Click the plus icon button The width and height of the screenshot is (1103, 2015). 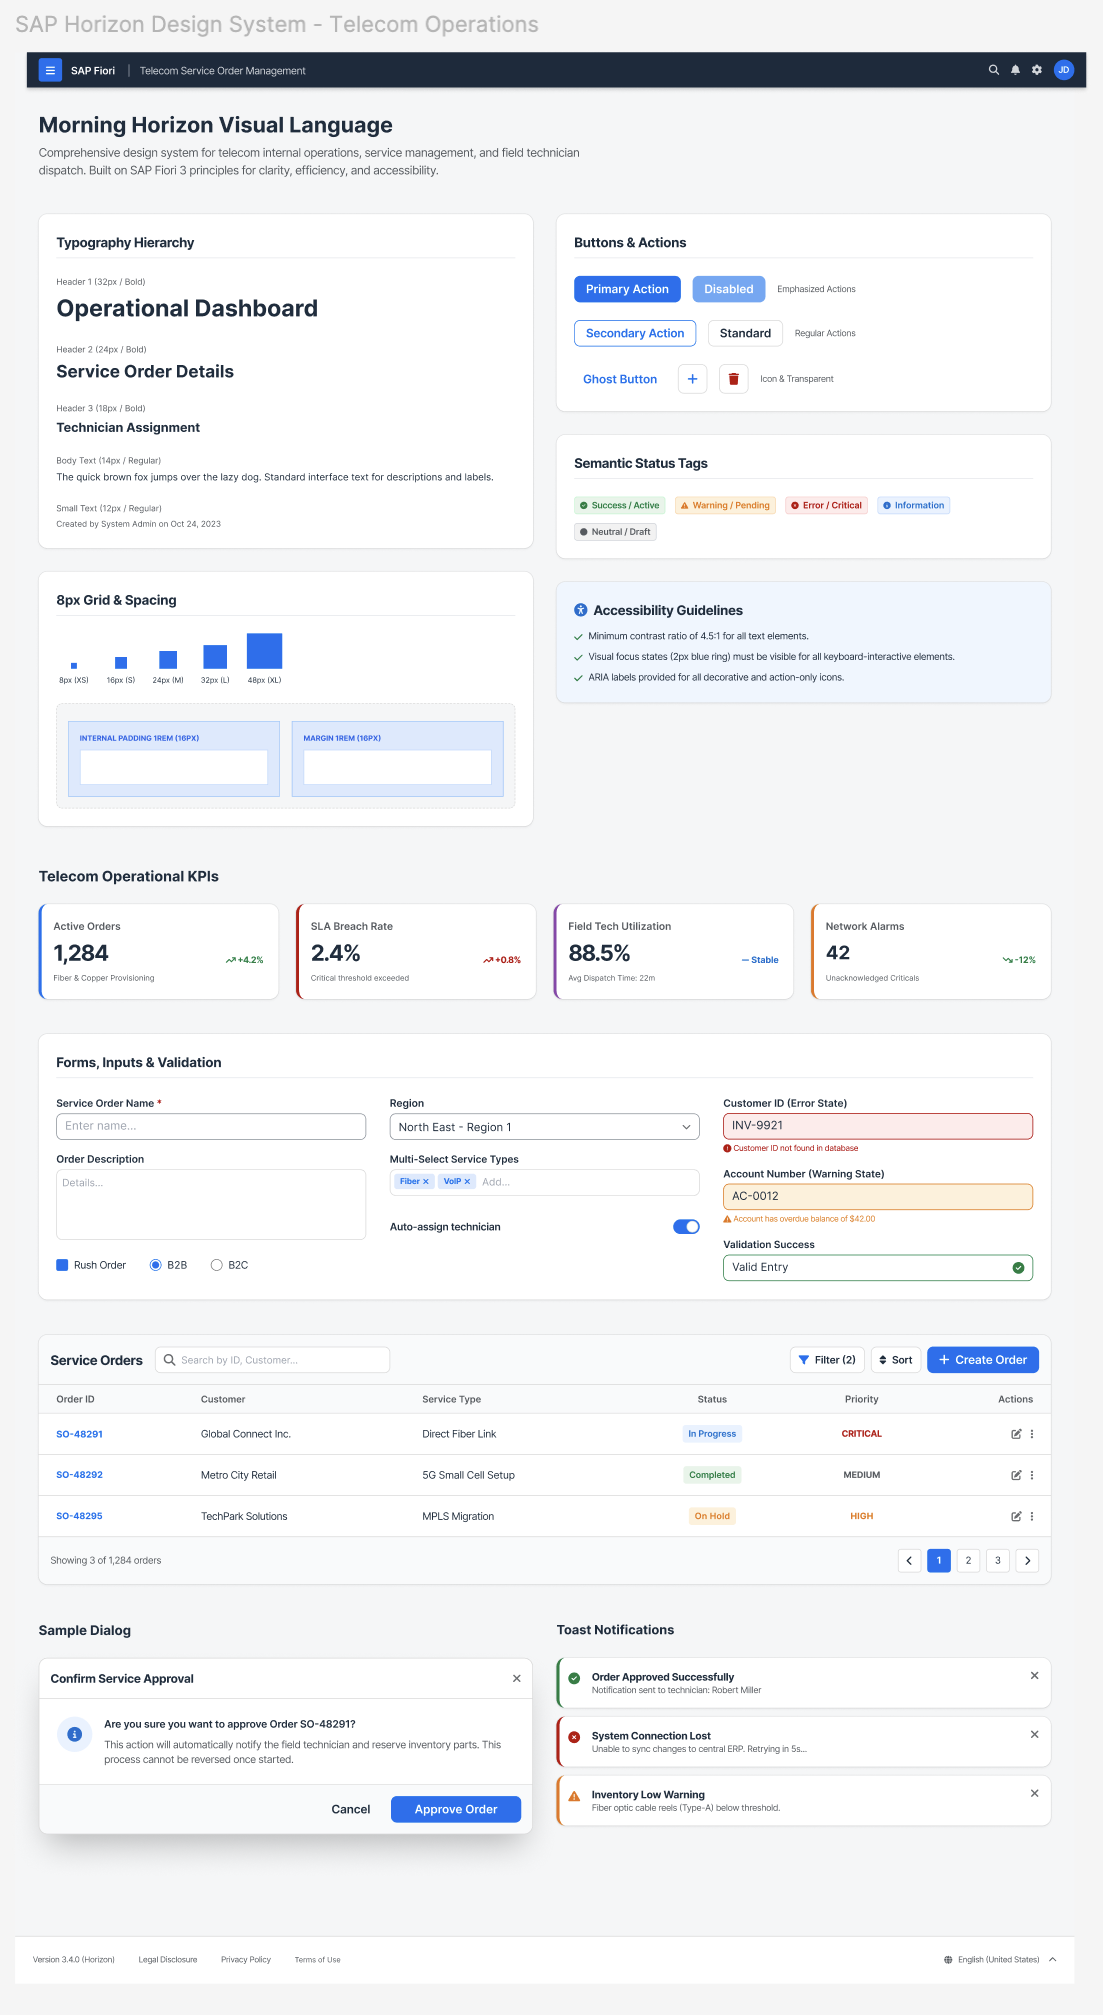pyautogui.click(x=692, y=379)
